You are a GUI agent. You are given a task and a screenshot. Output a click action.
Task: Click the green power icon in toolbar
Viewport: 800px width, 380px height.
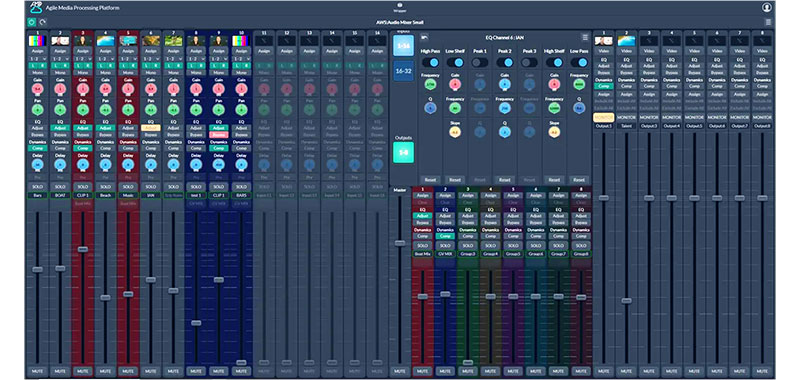32,22
